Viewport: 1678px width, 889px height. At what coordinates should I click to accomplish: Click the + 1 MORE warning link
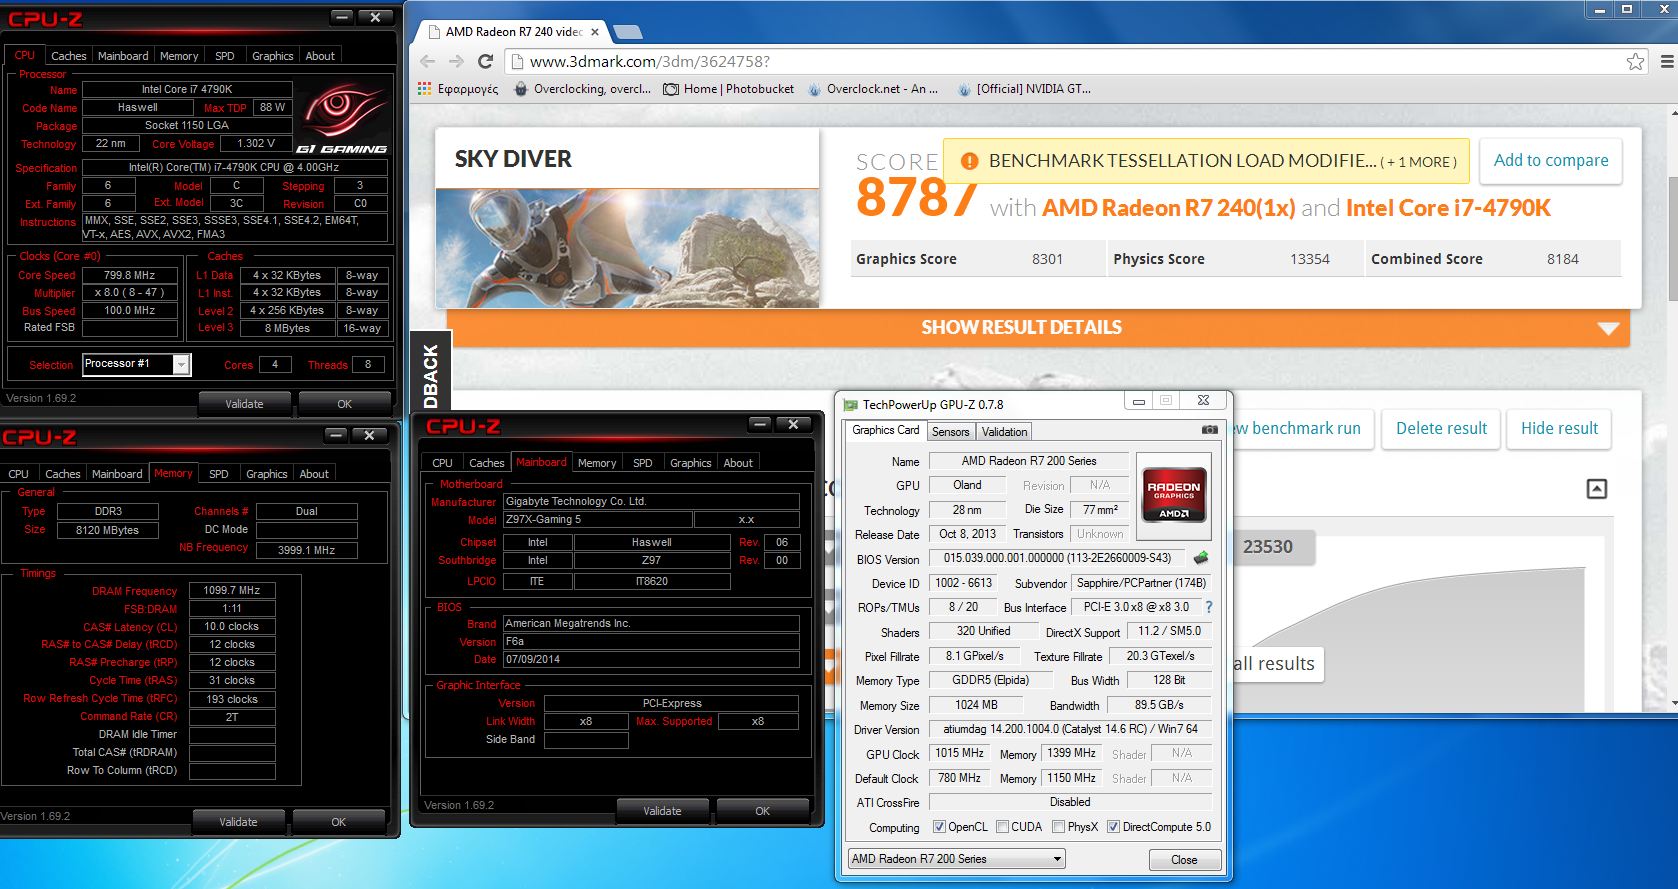pos(1418,162)
